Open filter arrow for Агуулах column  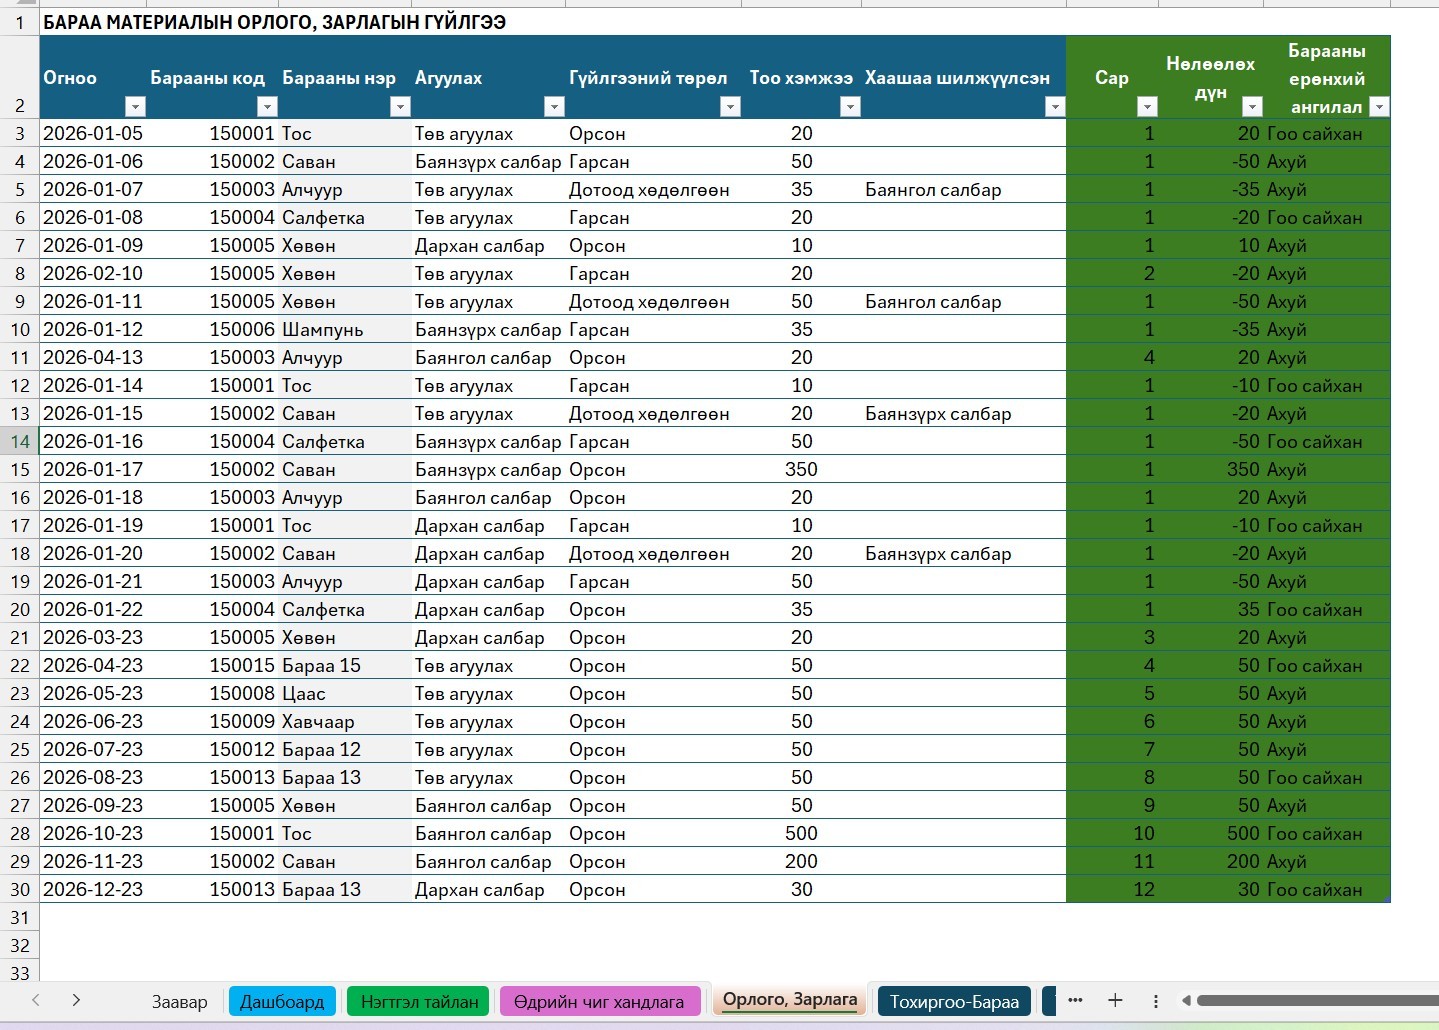pyautogui.click(x=554, y=107)
